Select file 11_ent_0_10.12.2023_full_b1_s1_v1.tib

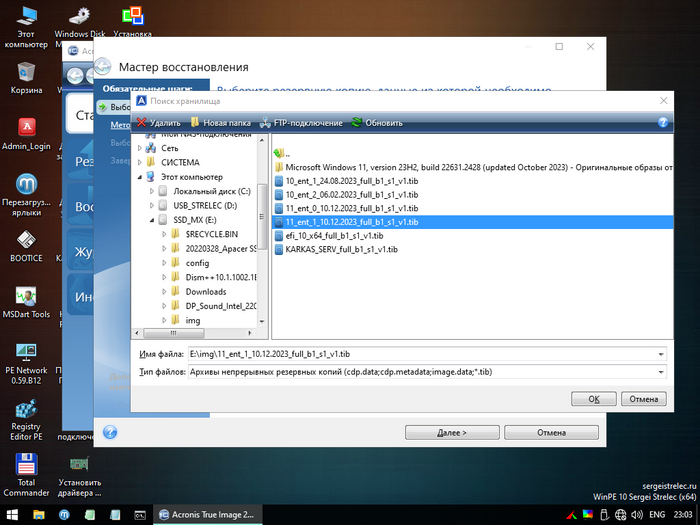click(x=346, y=208)
